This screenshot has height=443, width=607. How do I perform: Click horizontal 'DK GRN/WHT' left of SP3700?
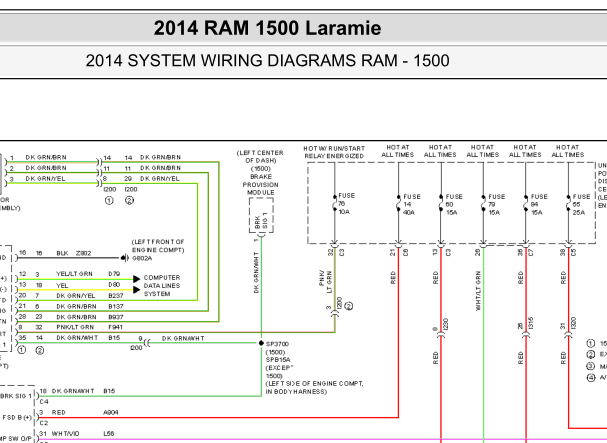coord(183,338)
